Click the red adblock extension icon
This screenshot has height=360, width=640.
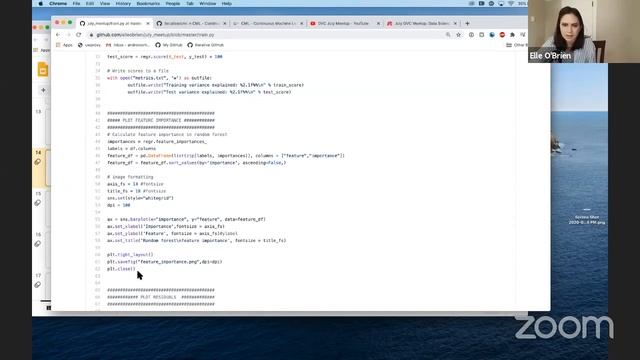(x=502, y=35)
